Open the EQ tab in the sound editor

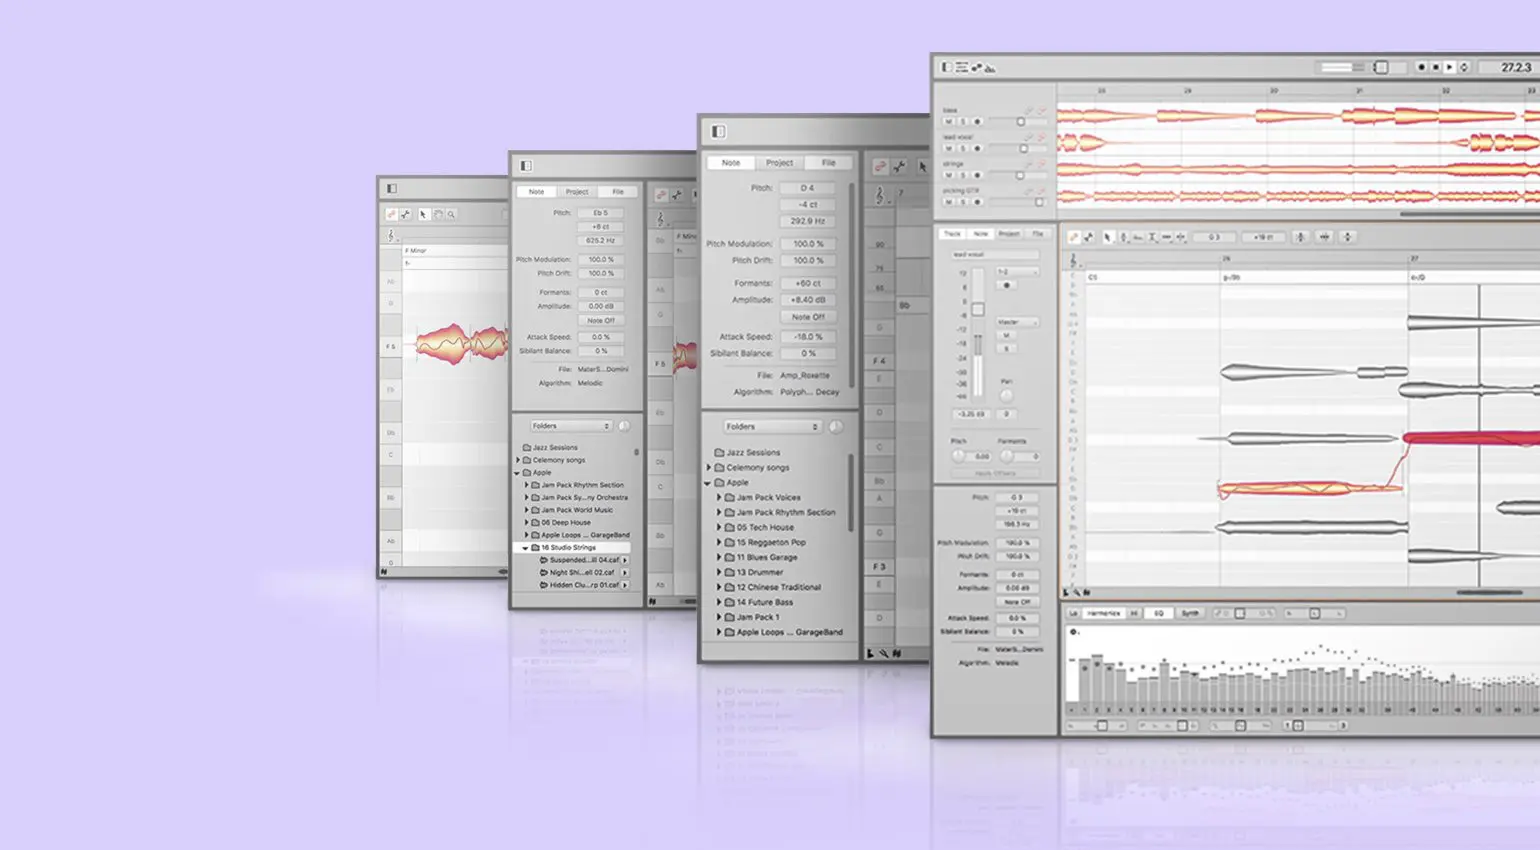coord(1159,613)
